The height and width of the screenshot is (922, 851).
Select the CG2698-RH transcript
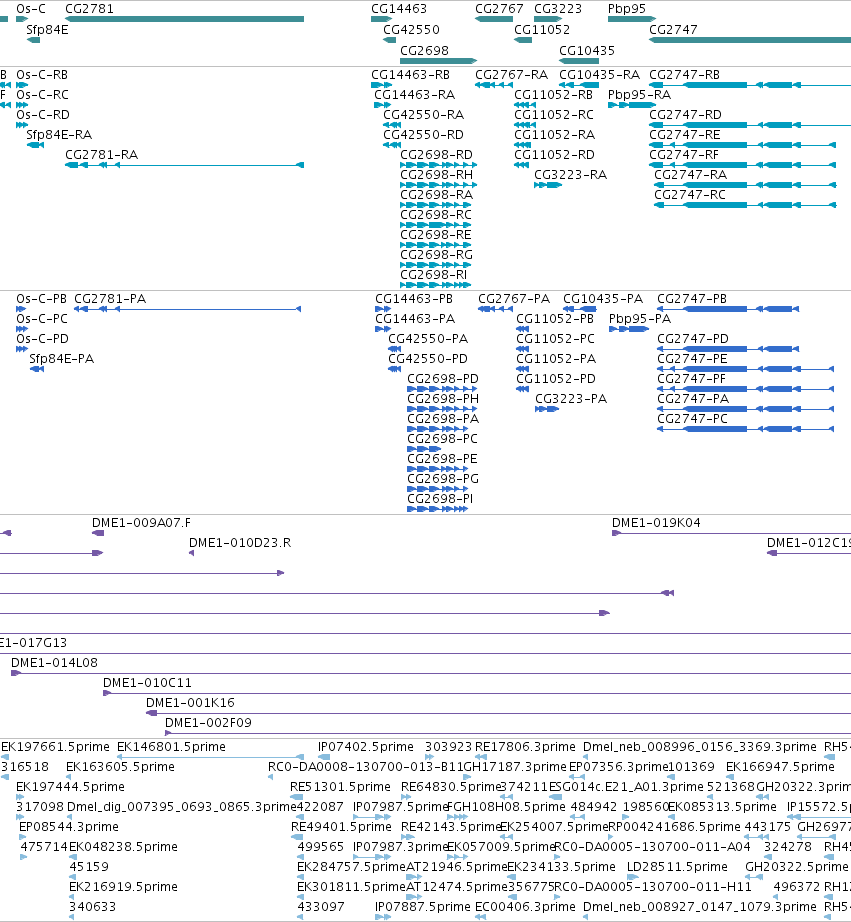coord(438,185)
